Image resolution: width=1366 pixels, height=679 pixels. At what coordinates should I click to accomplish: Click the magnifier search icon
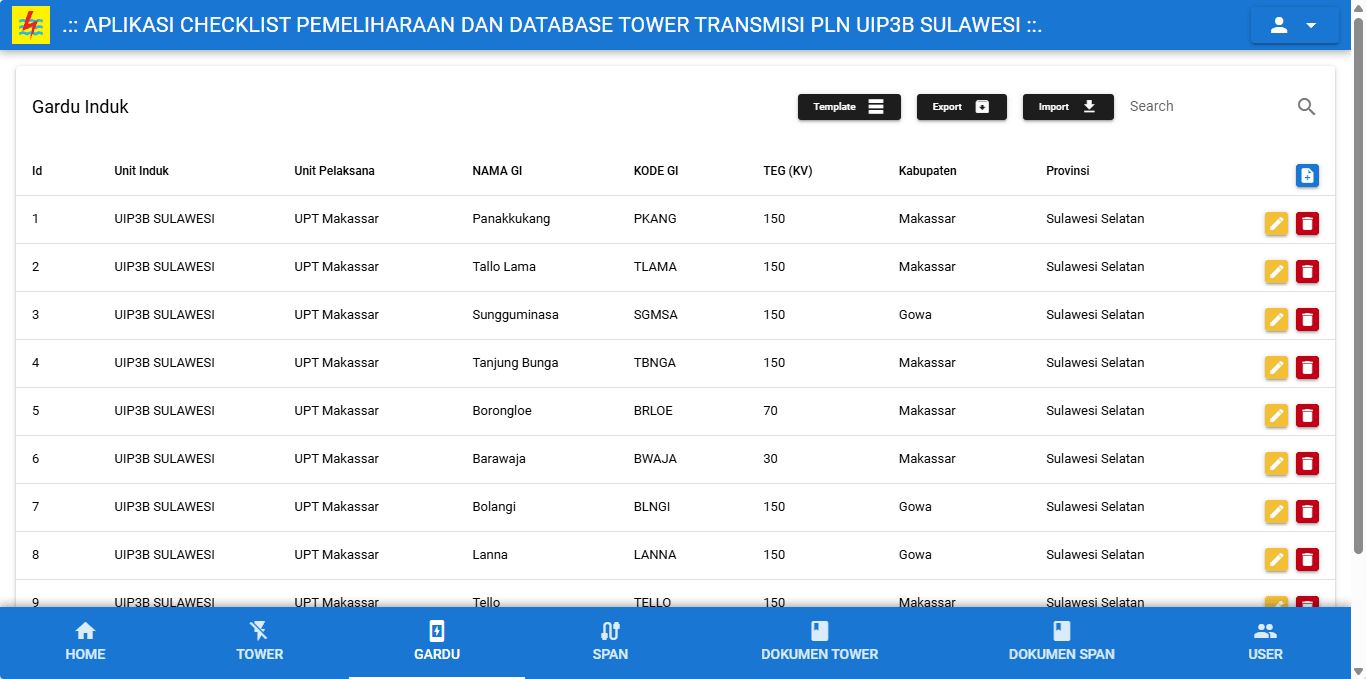coord(1306,107)
